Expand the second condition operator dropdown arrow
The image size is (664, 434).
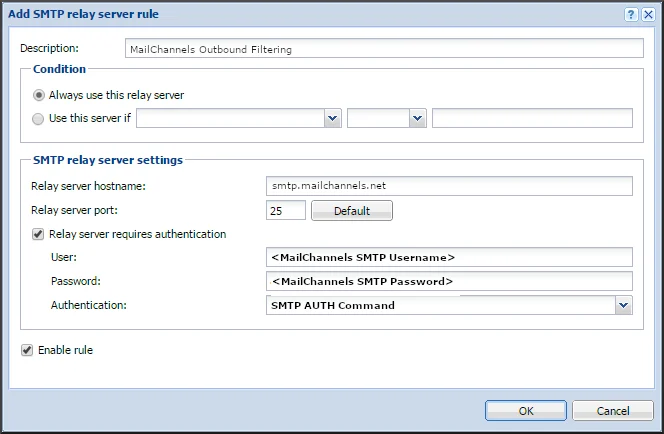coord(418,118)
